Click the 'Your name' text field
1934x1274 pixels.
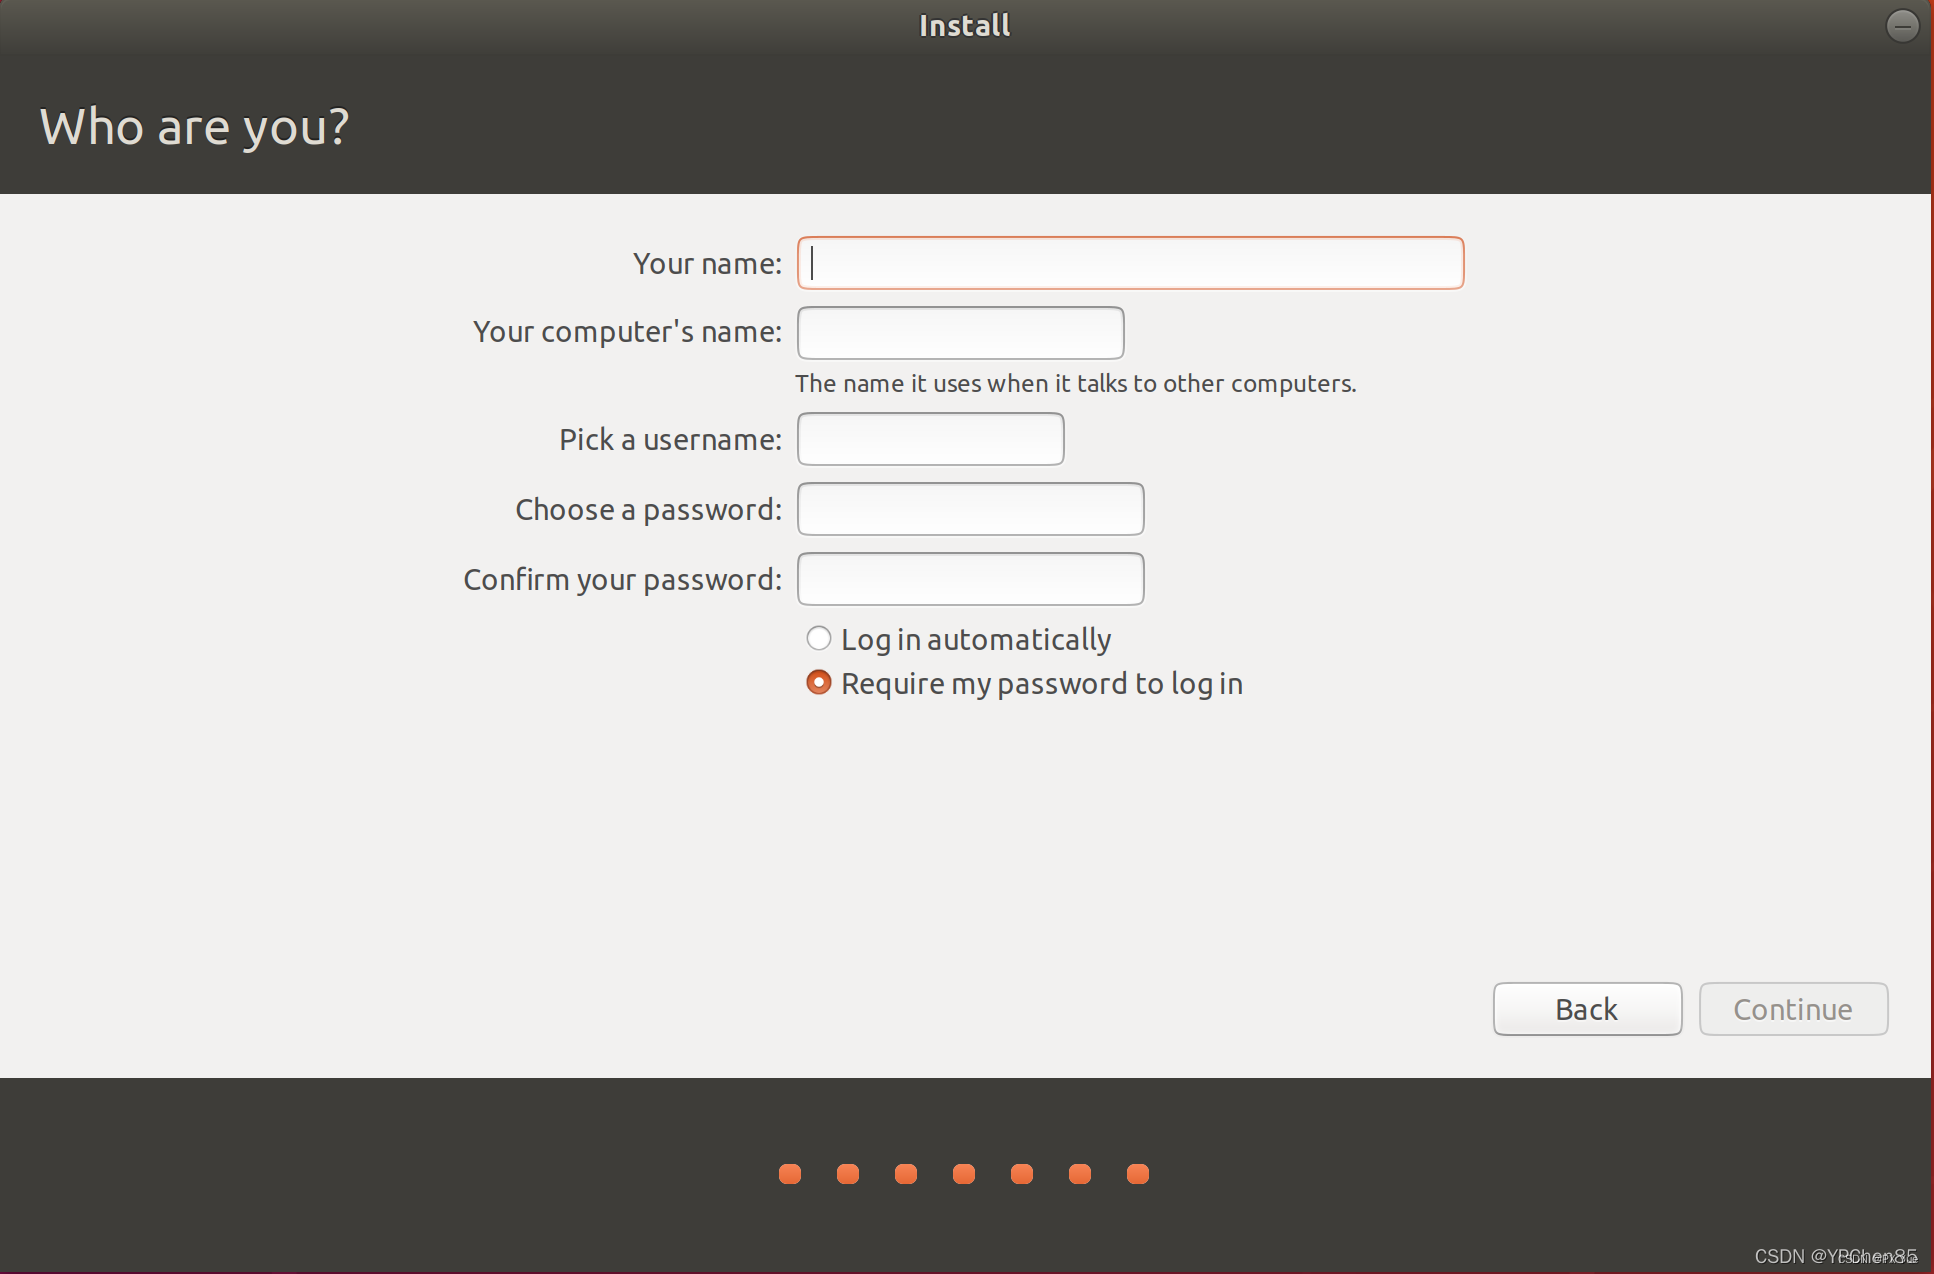1130,263
